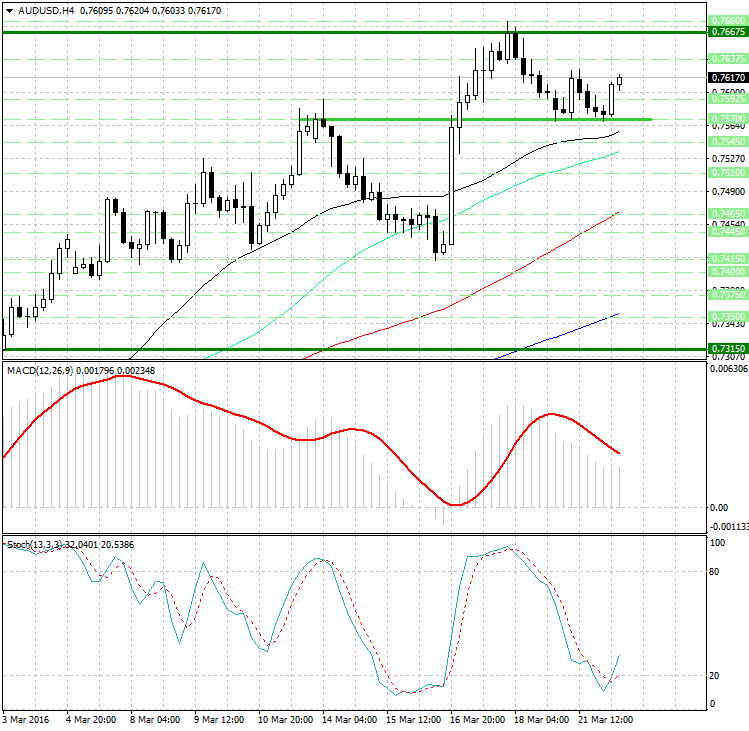Click the 0.74450 price level label
749x731 pixels.
(x=728, y=232)
